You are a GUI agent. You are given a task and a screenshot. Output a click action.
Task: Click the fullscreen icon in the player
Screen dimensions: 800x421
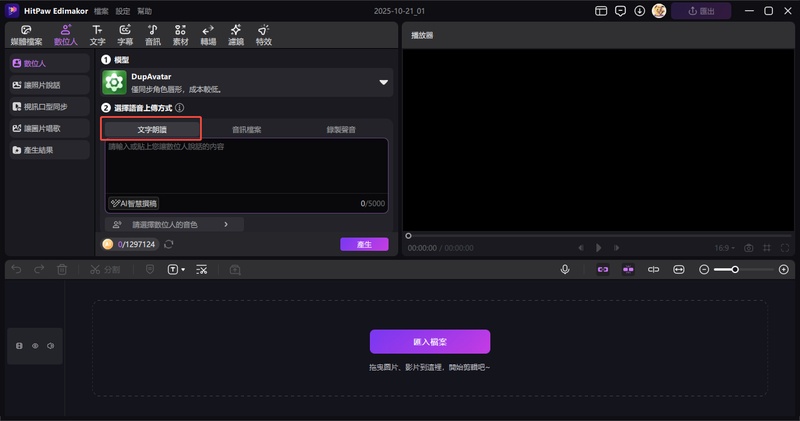click(783, 247)
